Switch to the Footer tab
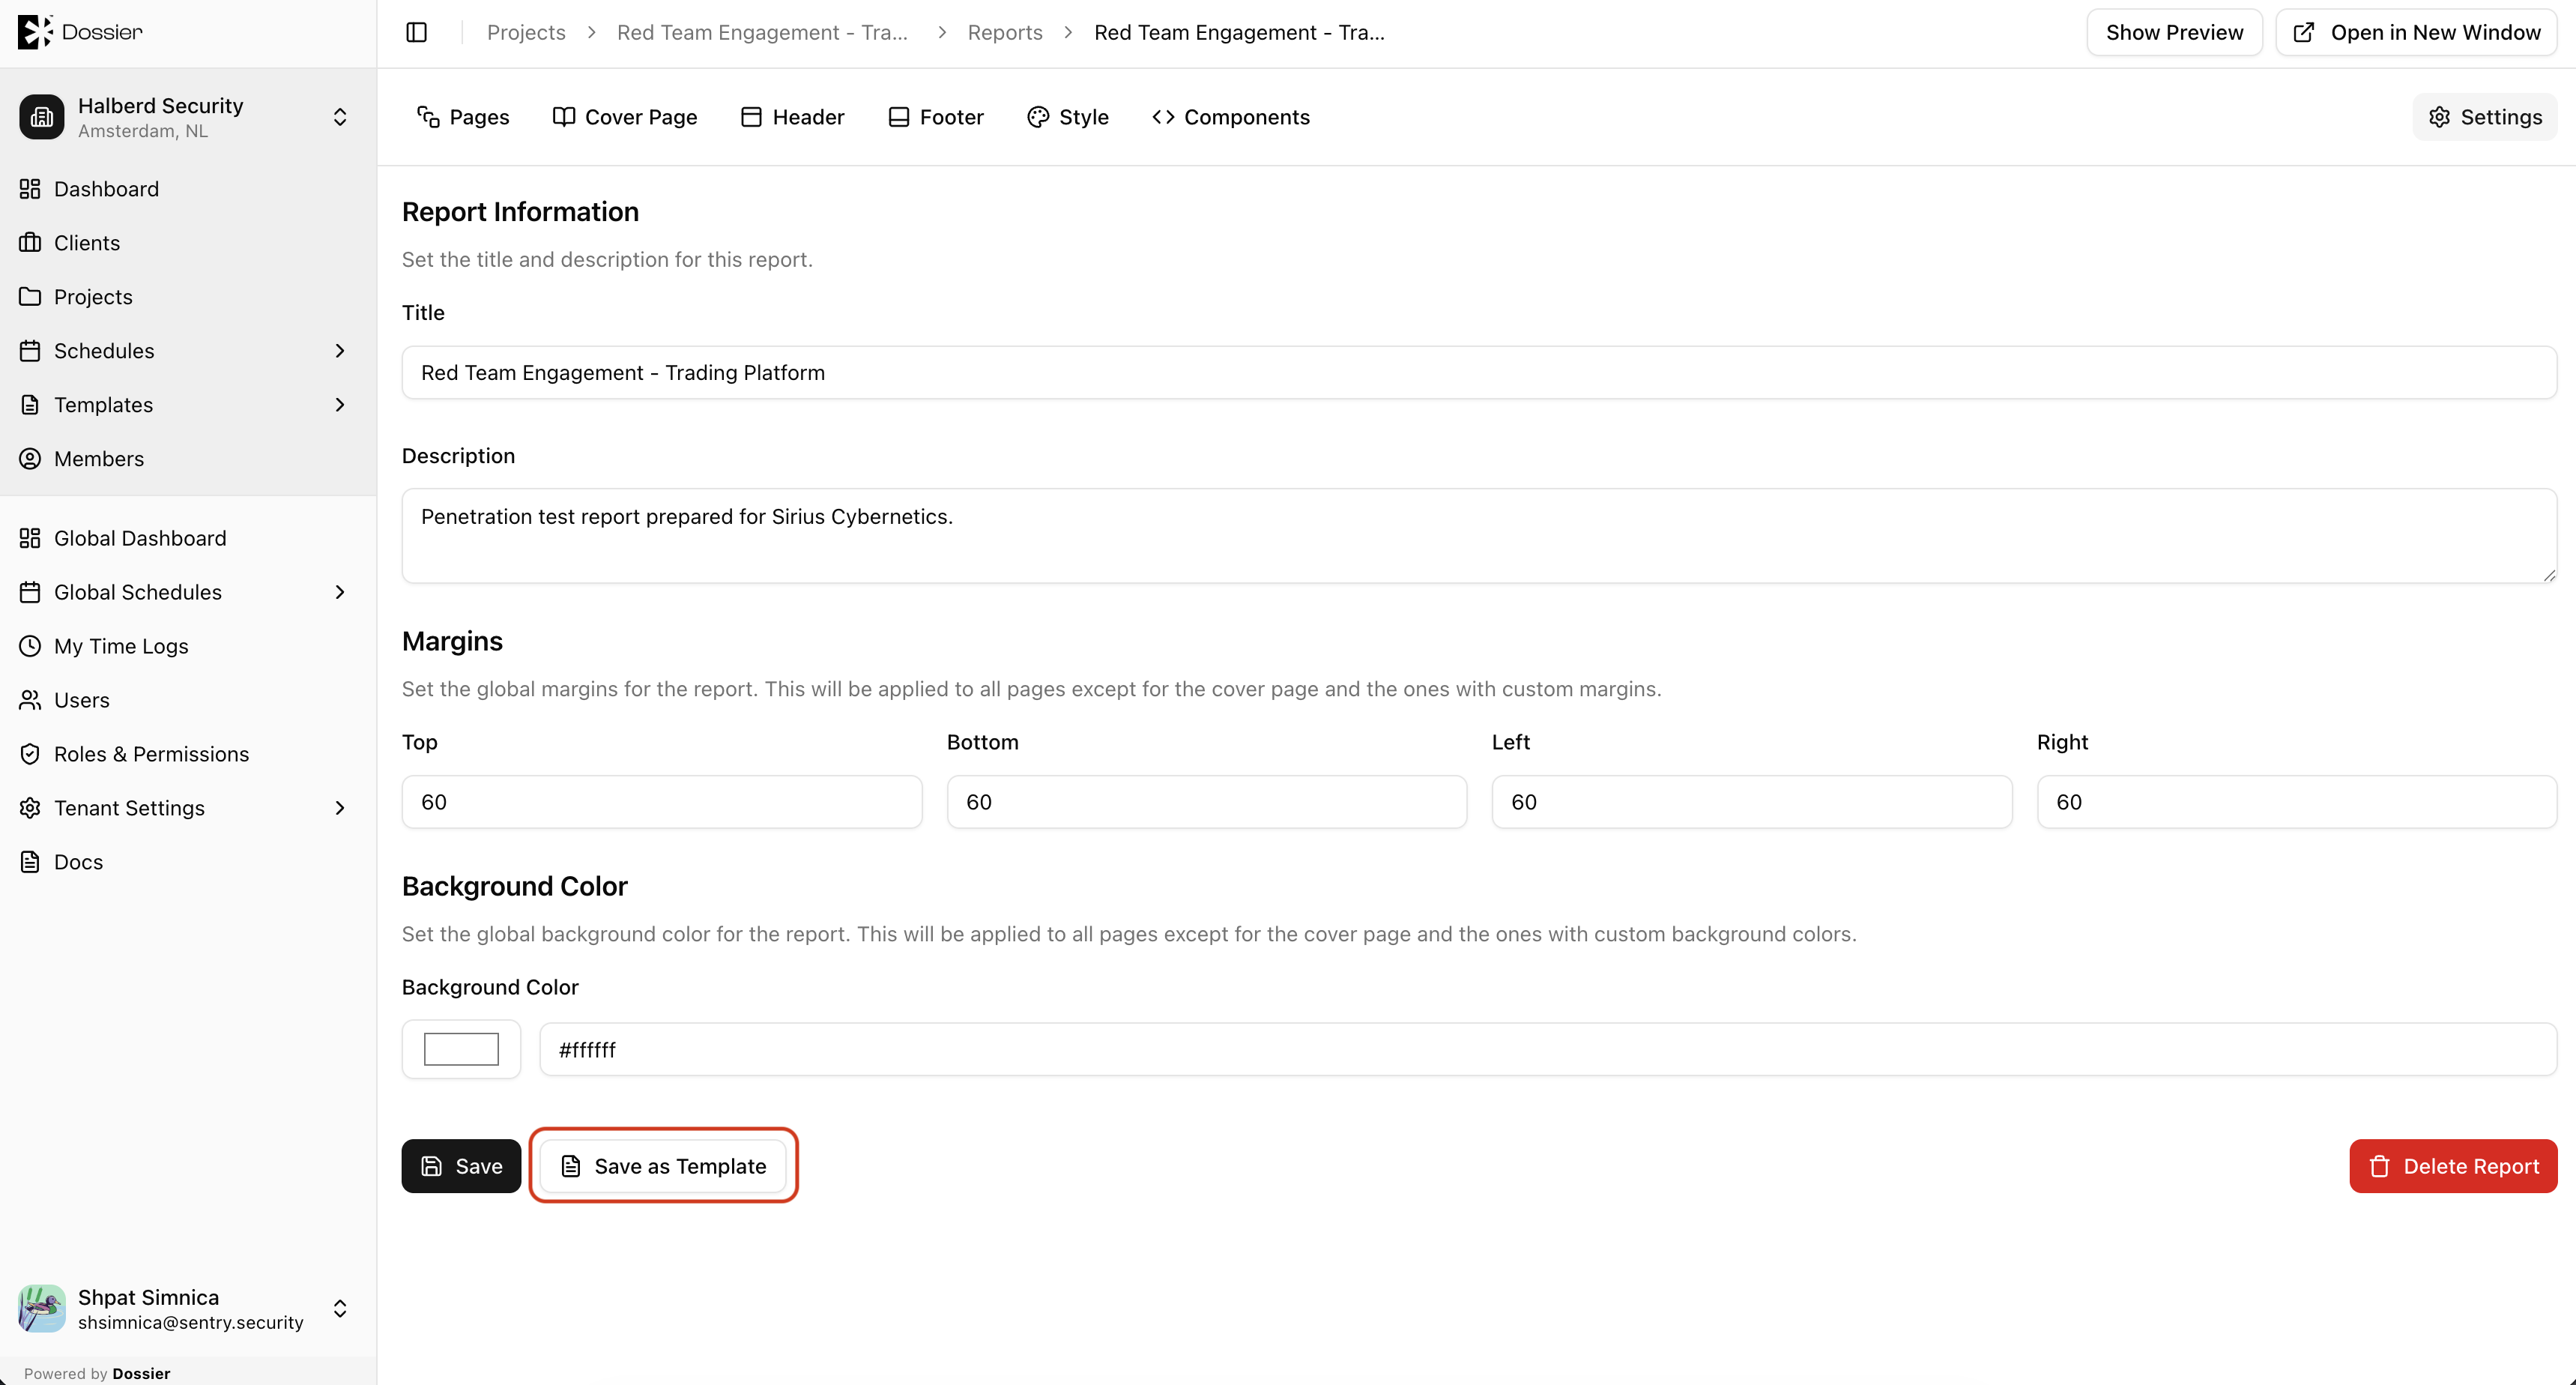2576x1385 pixels. (936, 117)
